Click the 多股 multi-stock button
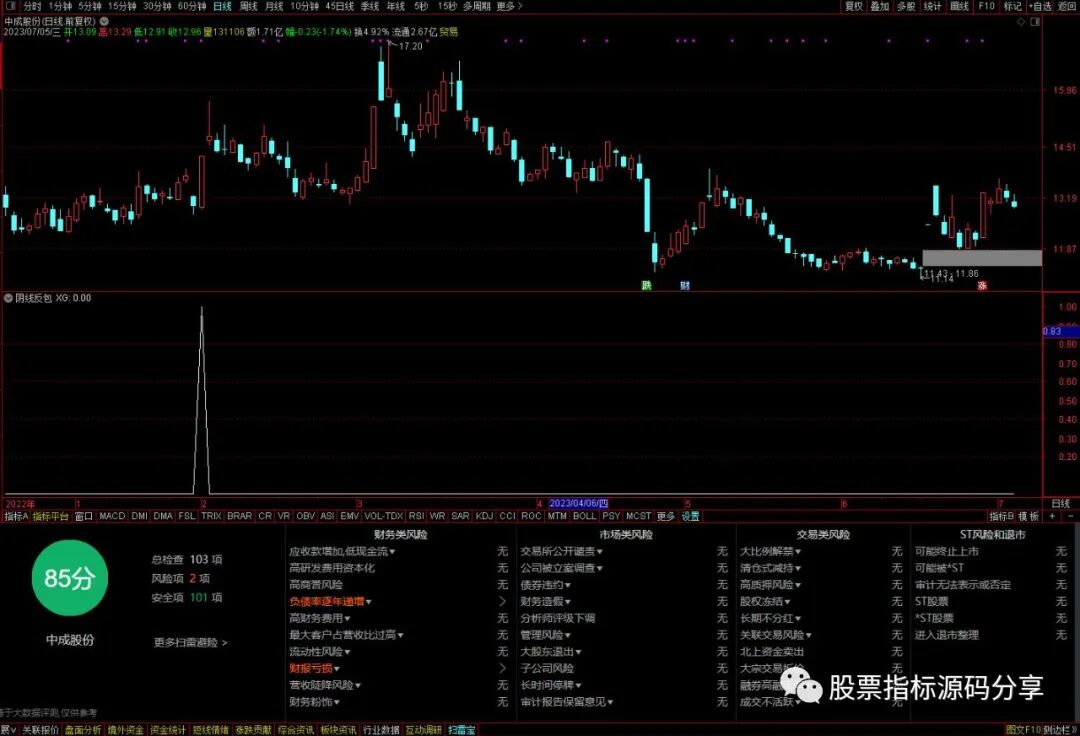The image size is (1080, 736). pos(906,6)
